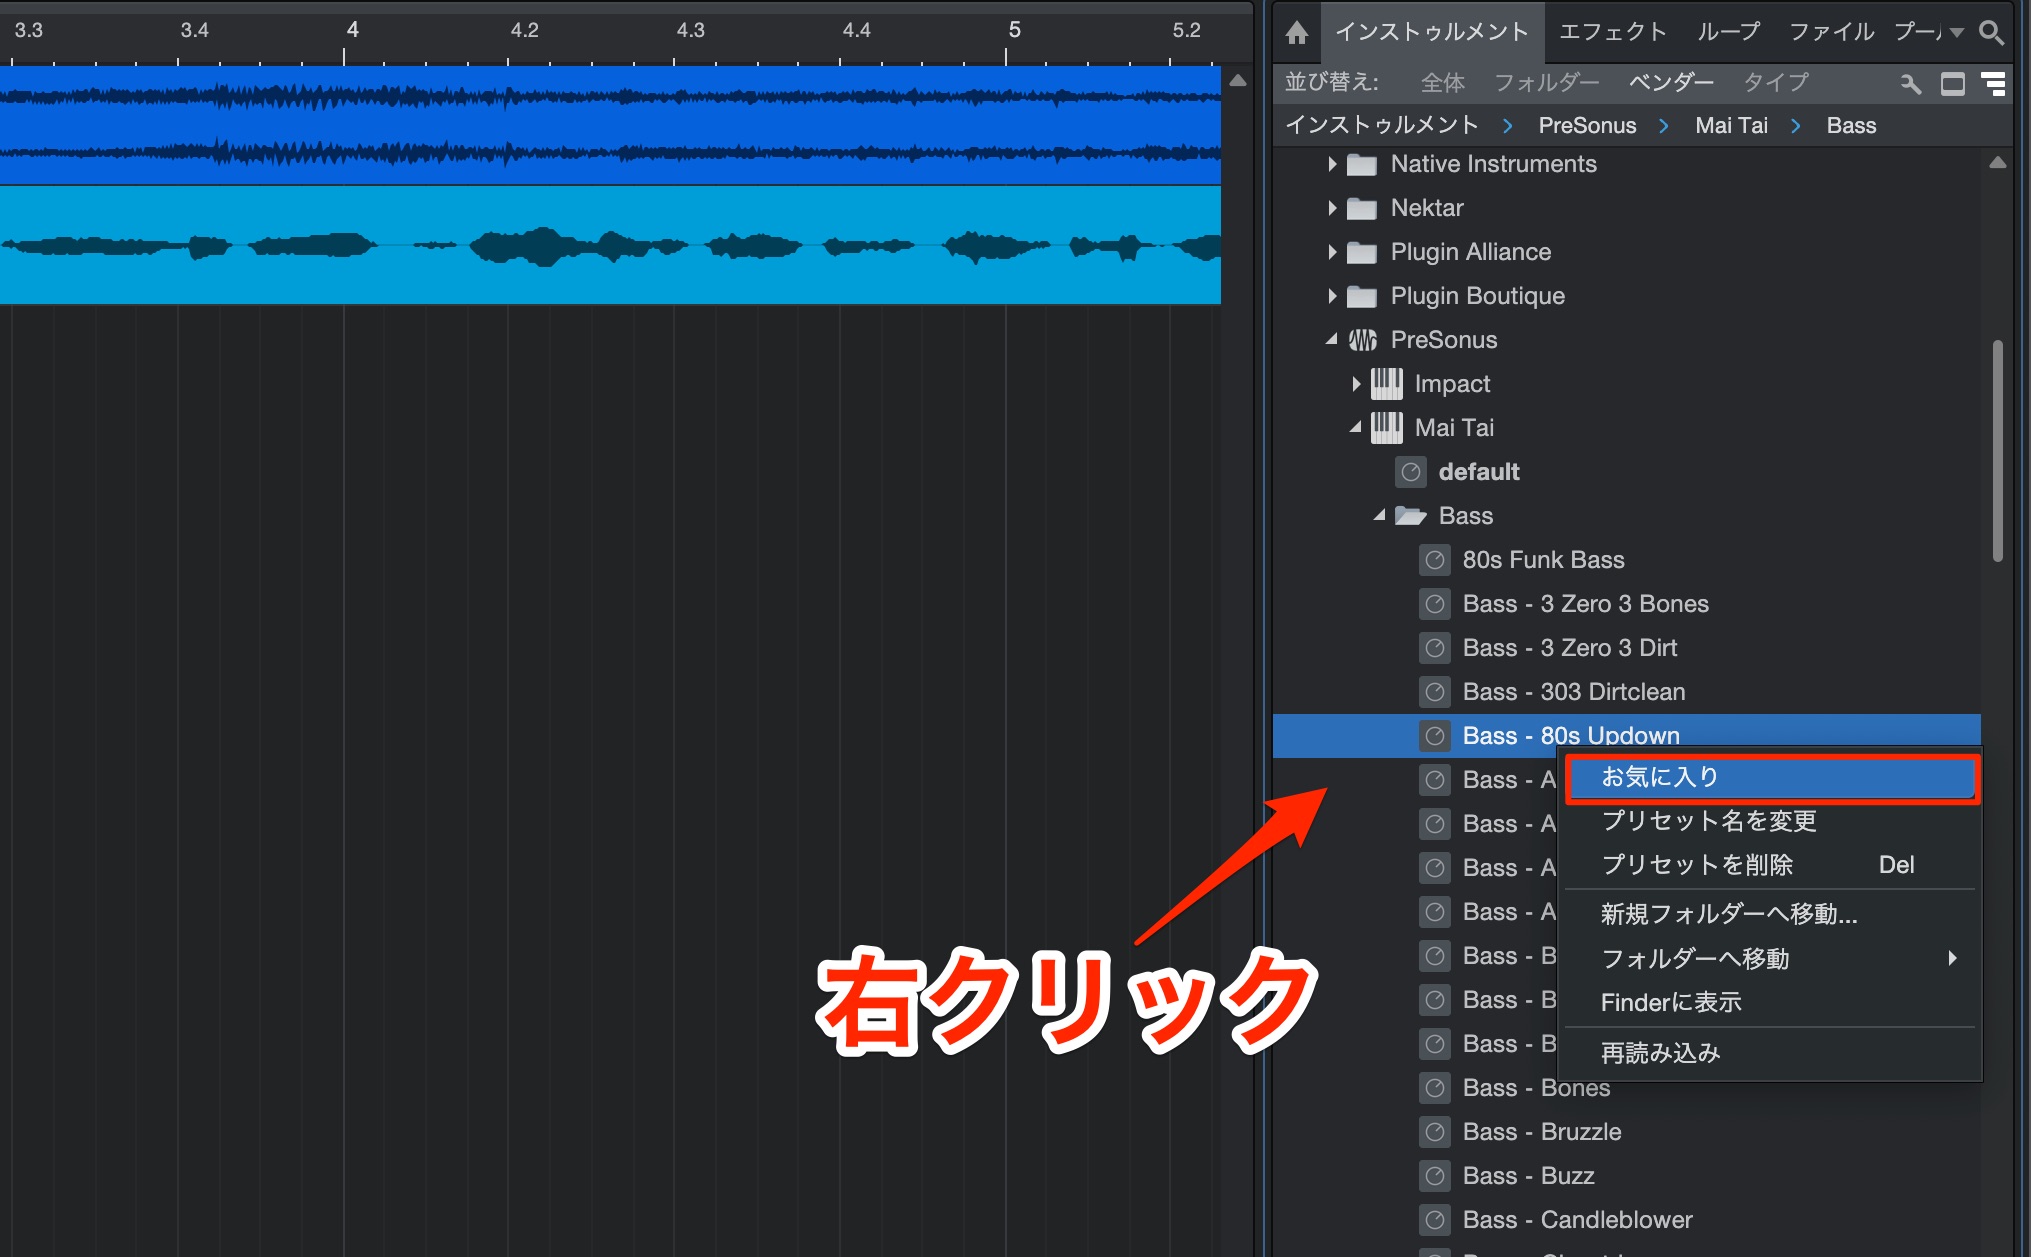Select the dark blue stereo audio clip

(x=610, y=125)
